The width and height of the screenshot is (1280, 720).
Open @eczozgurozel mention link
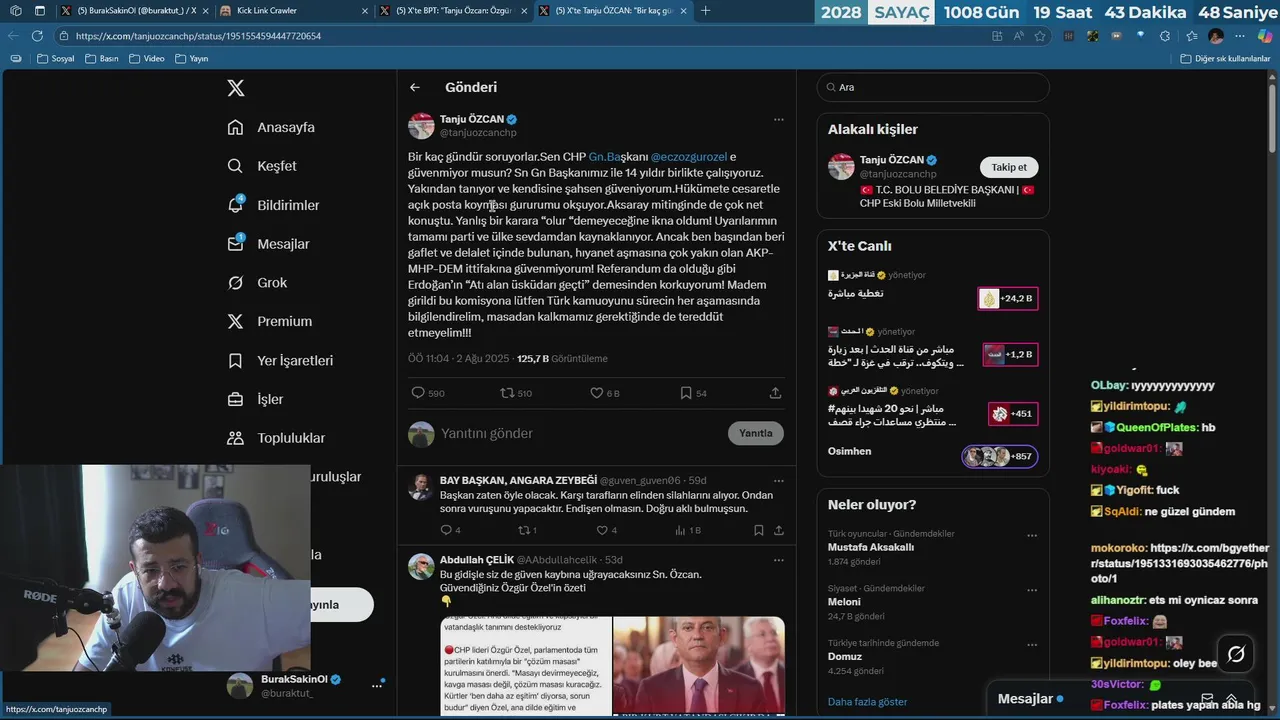coord(688,157)
